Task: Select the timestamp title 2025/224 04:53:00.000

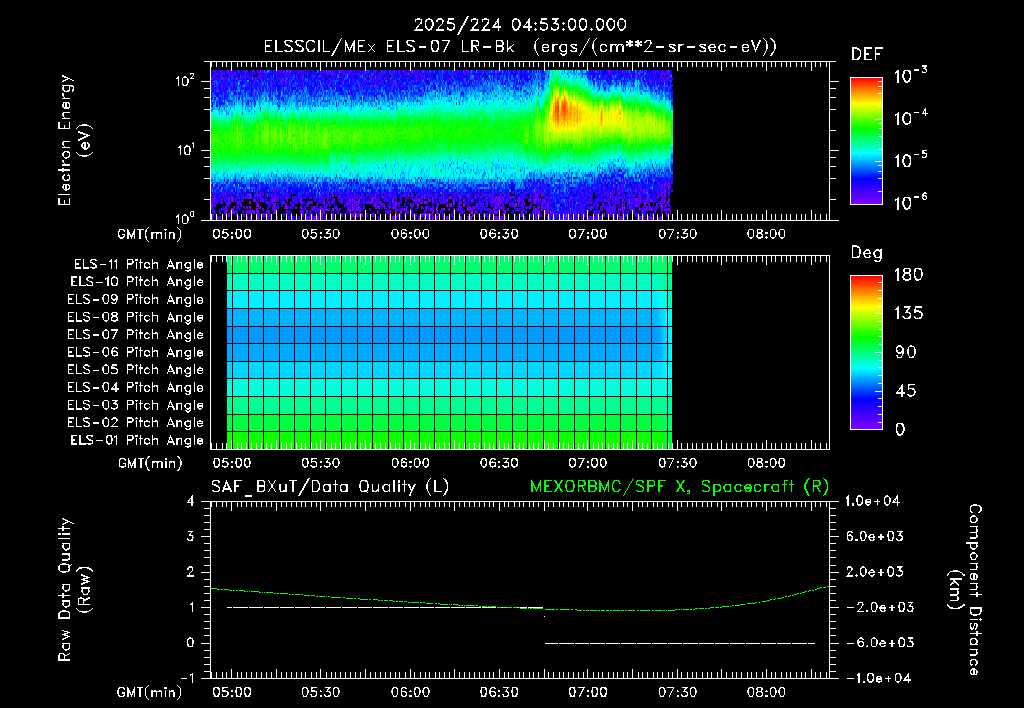Action: [x=520, y=25]
